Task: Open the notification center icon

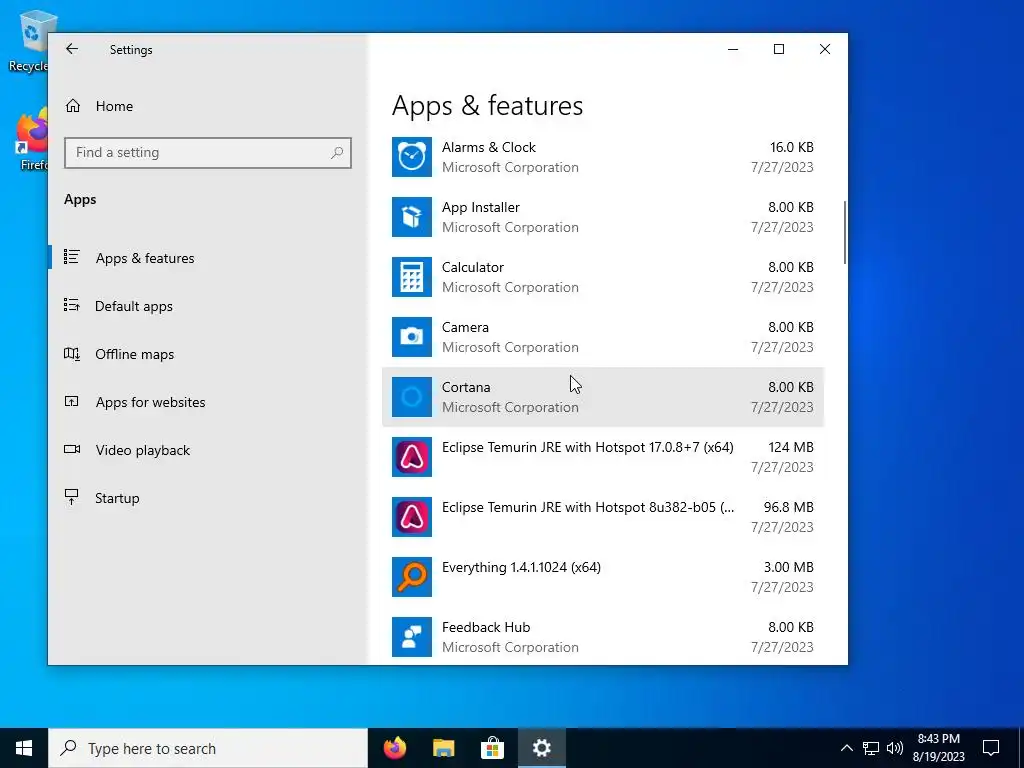Action: pos(991,748)
